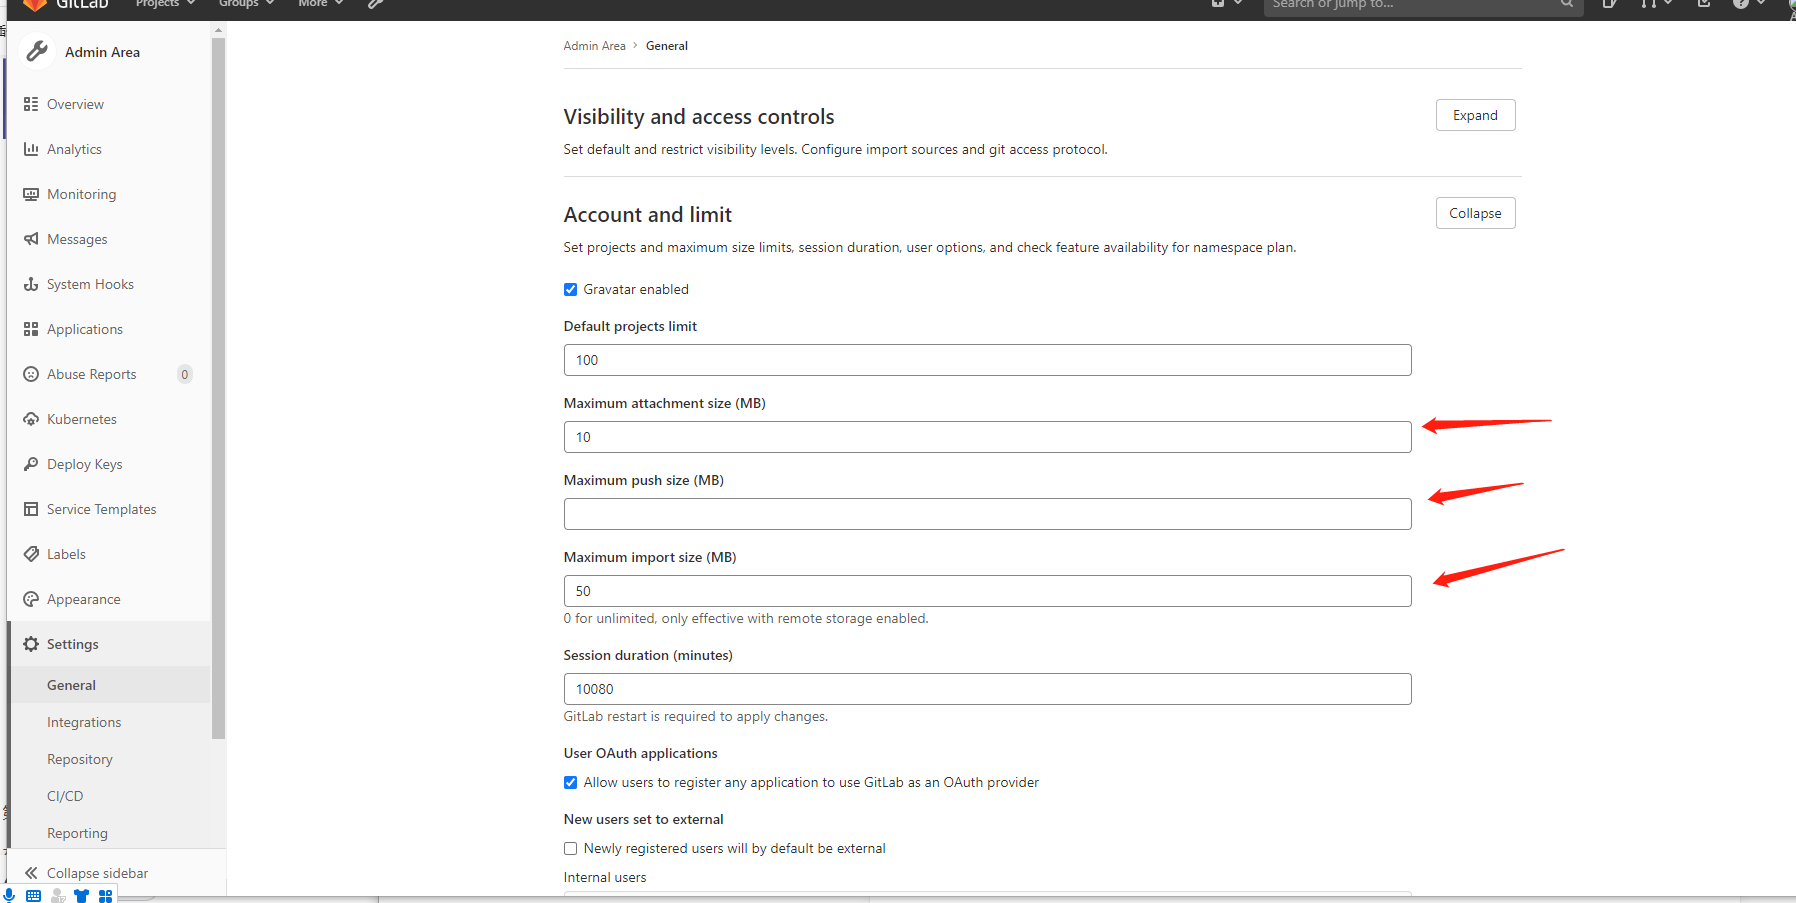Click the Account and limit heading
This screenshot has height=903, width=1796.
coord(648,215)
